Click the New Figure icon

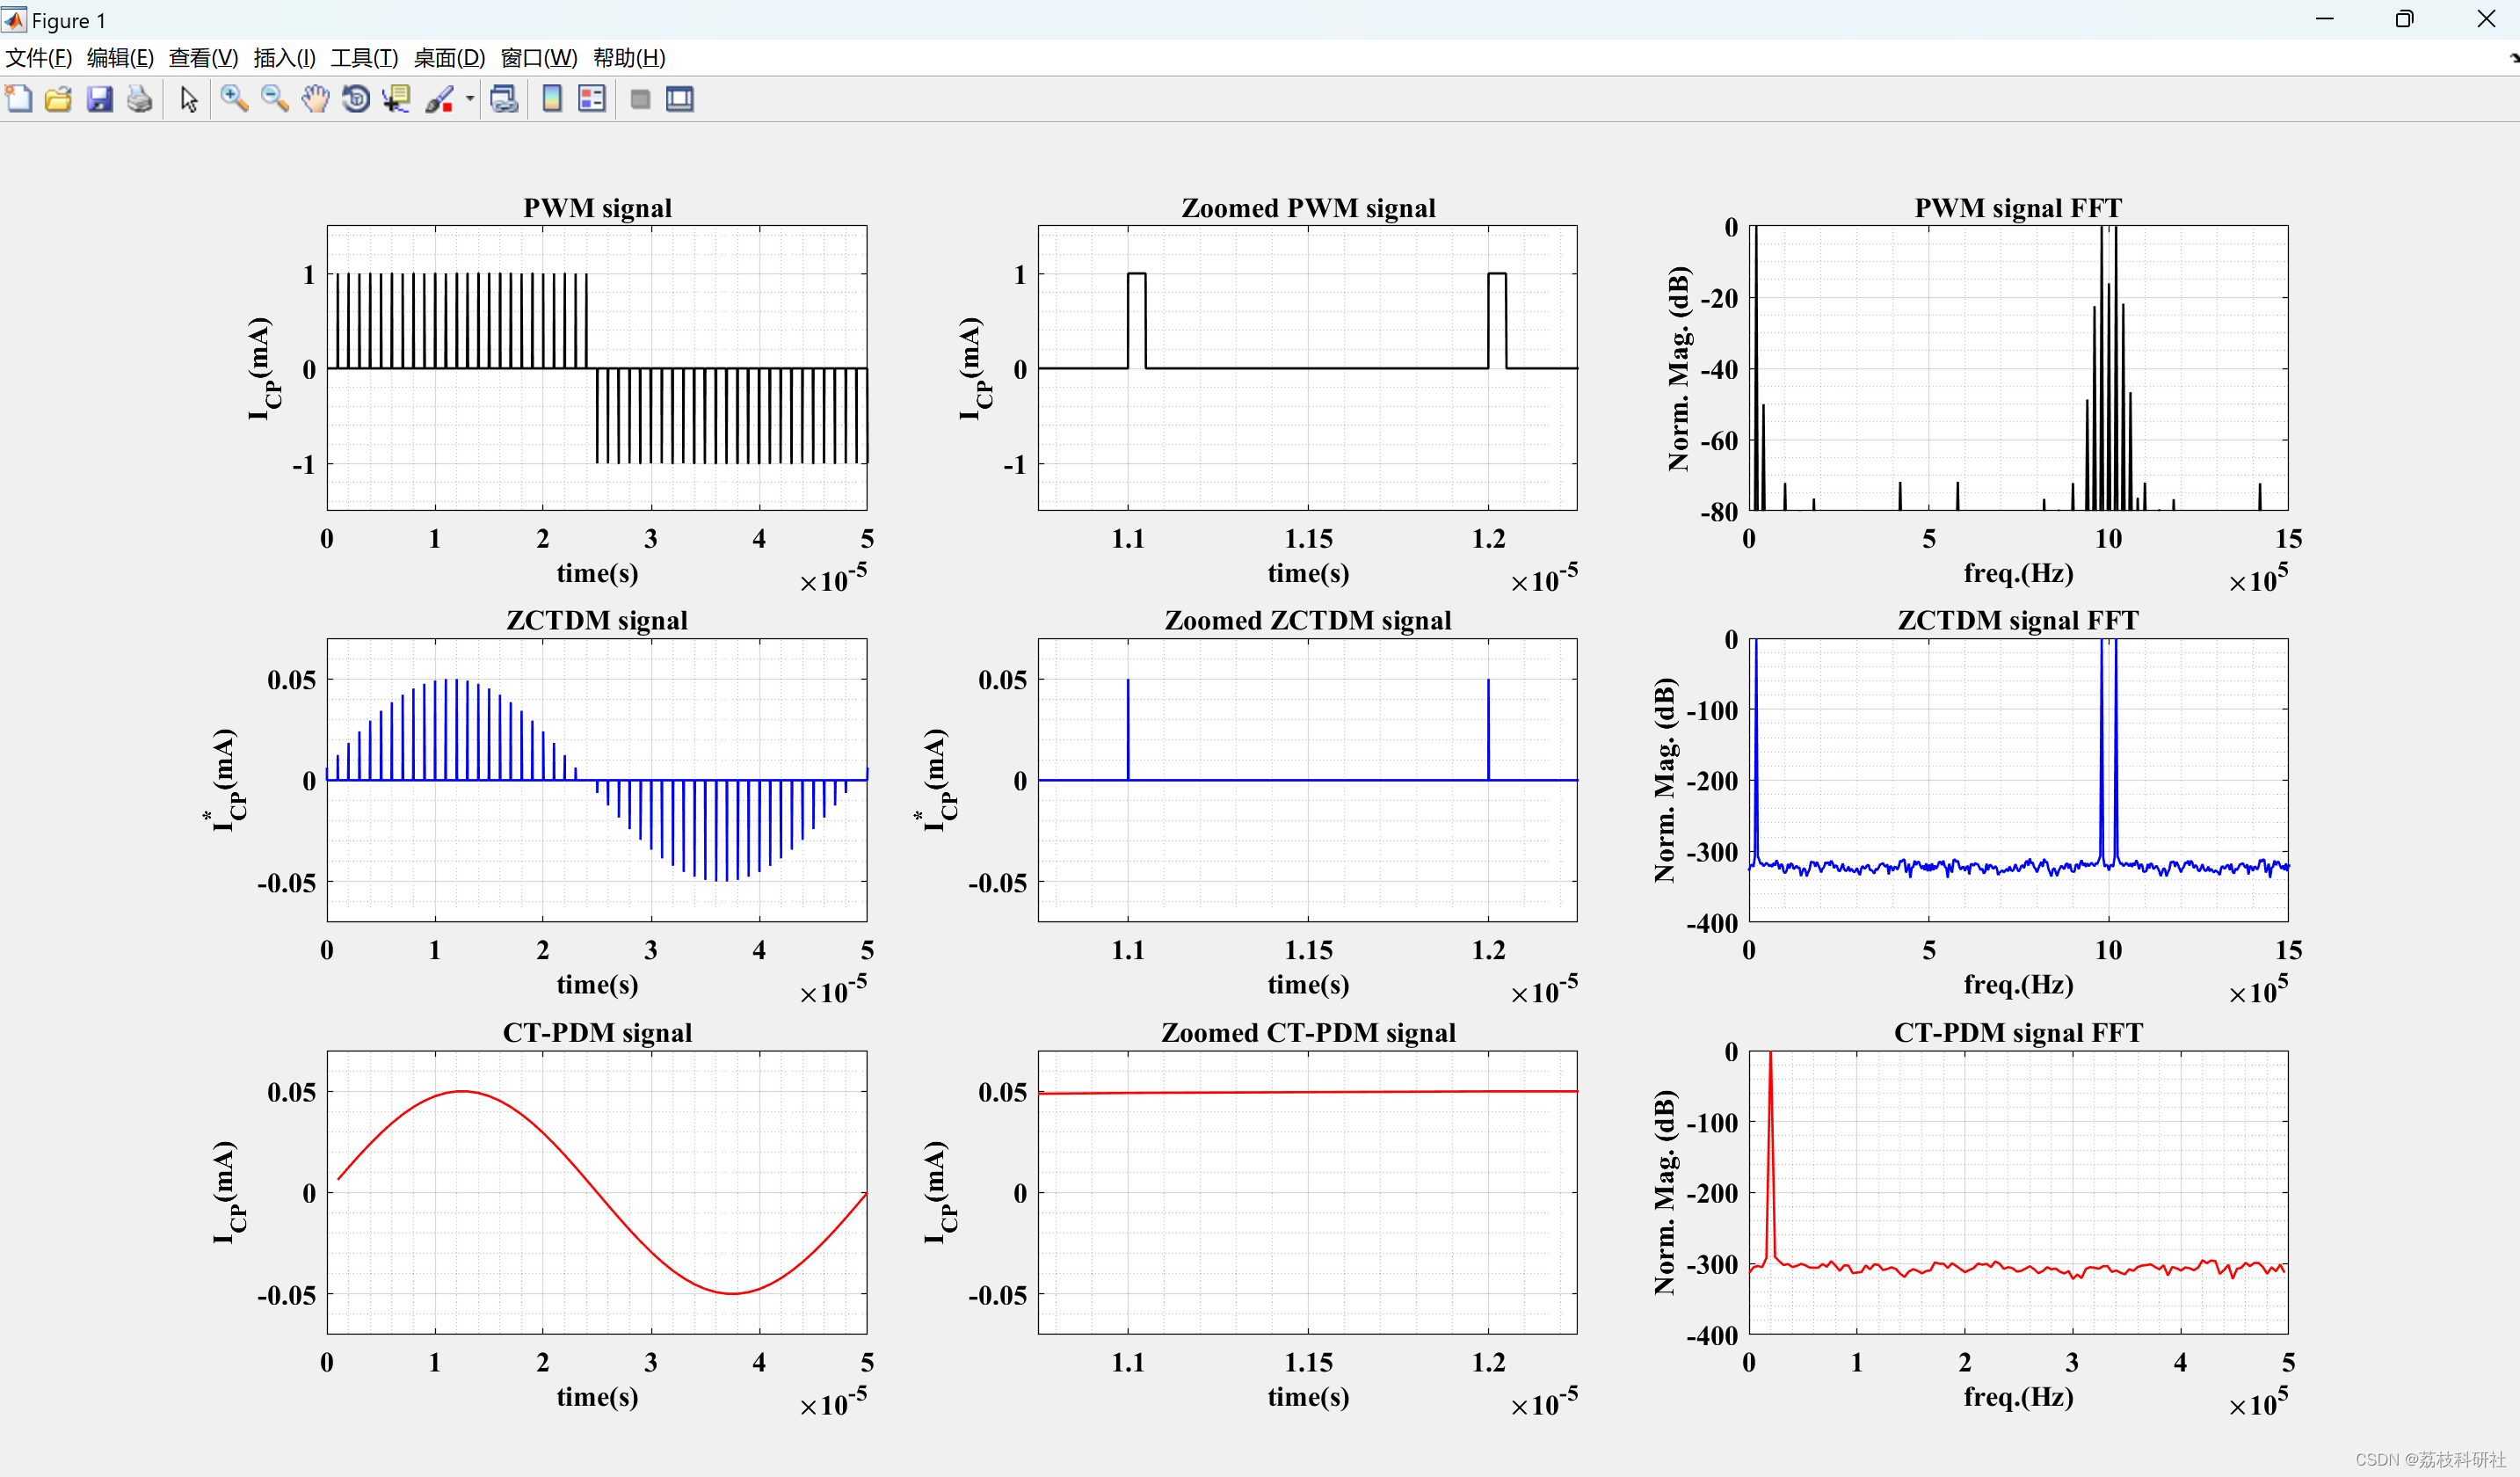[19, 99]
